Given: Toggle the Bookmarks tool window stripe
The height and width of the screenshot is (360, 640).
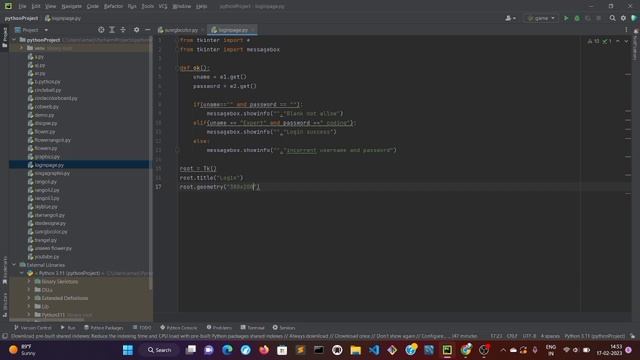Looking at the screenshot, I should pos(4,269).
